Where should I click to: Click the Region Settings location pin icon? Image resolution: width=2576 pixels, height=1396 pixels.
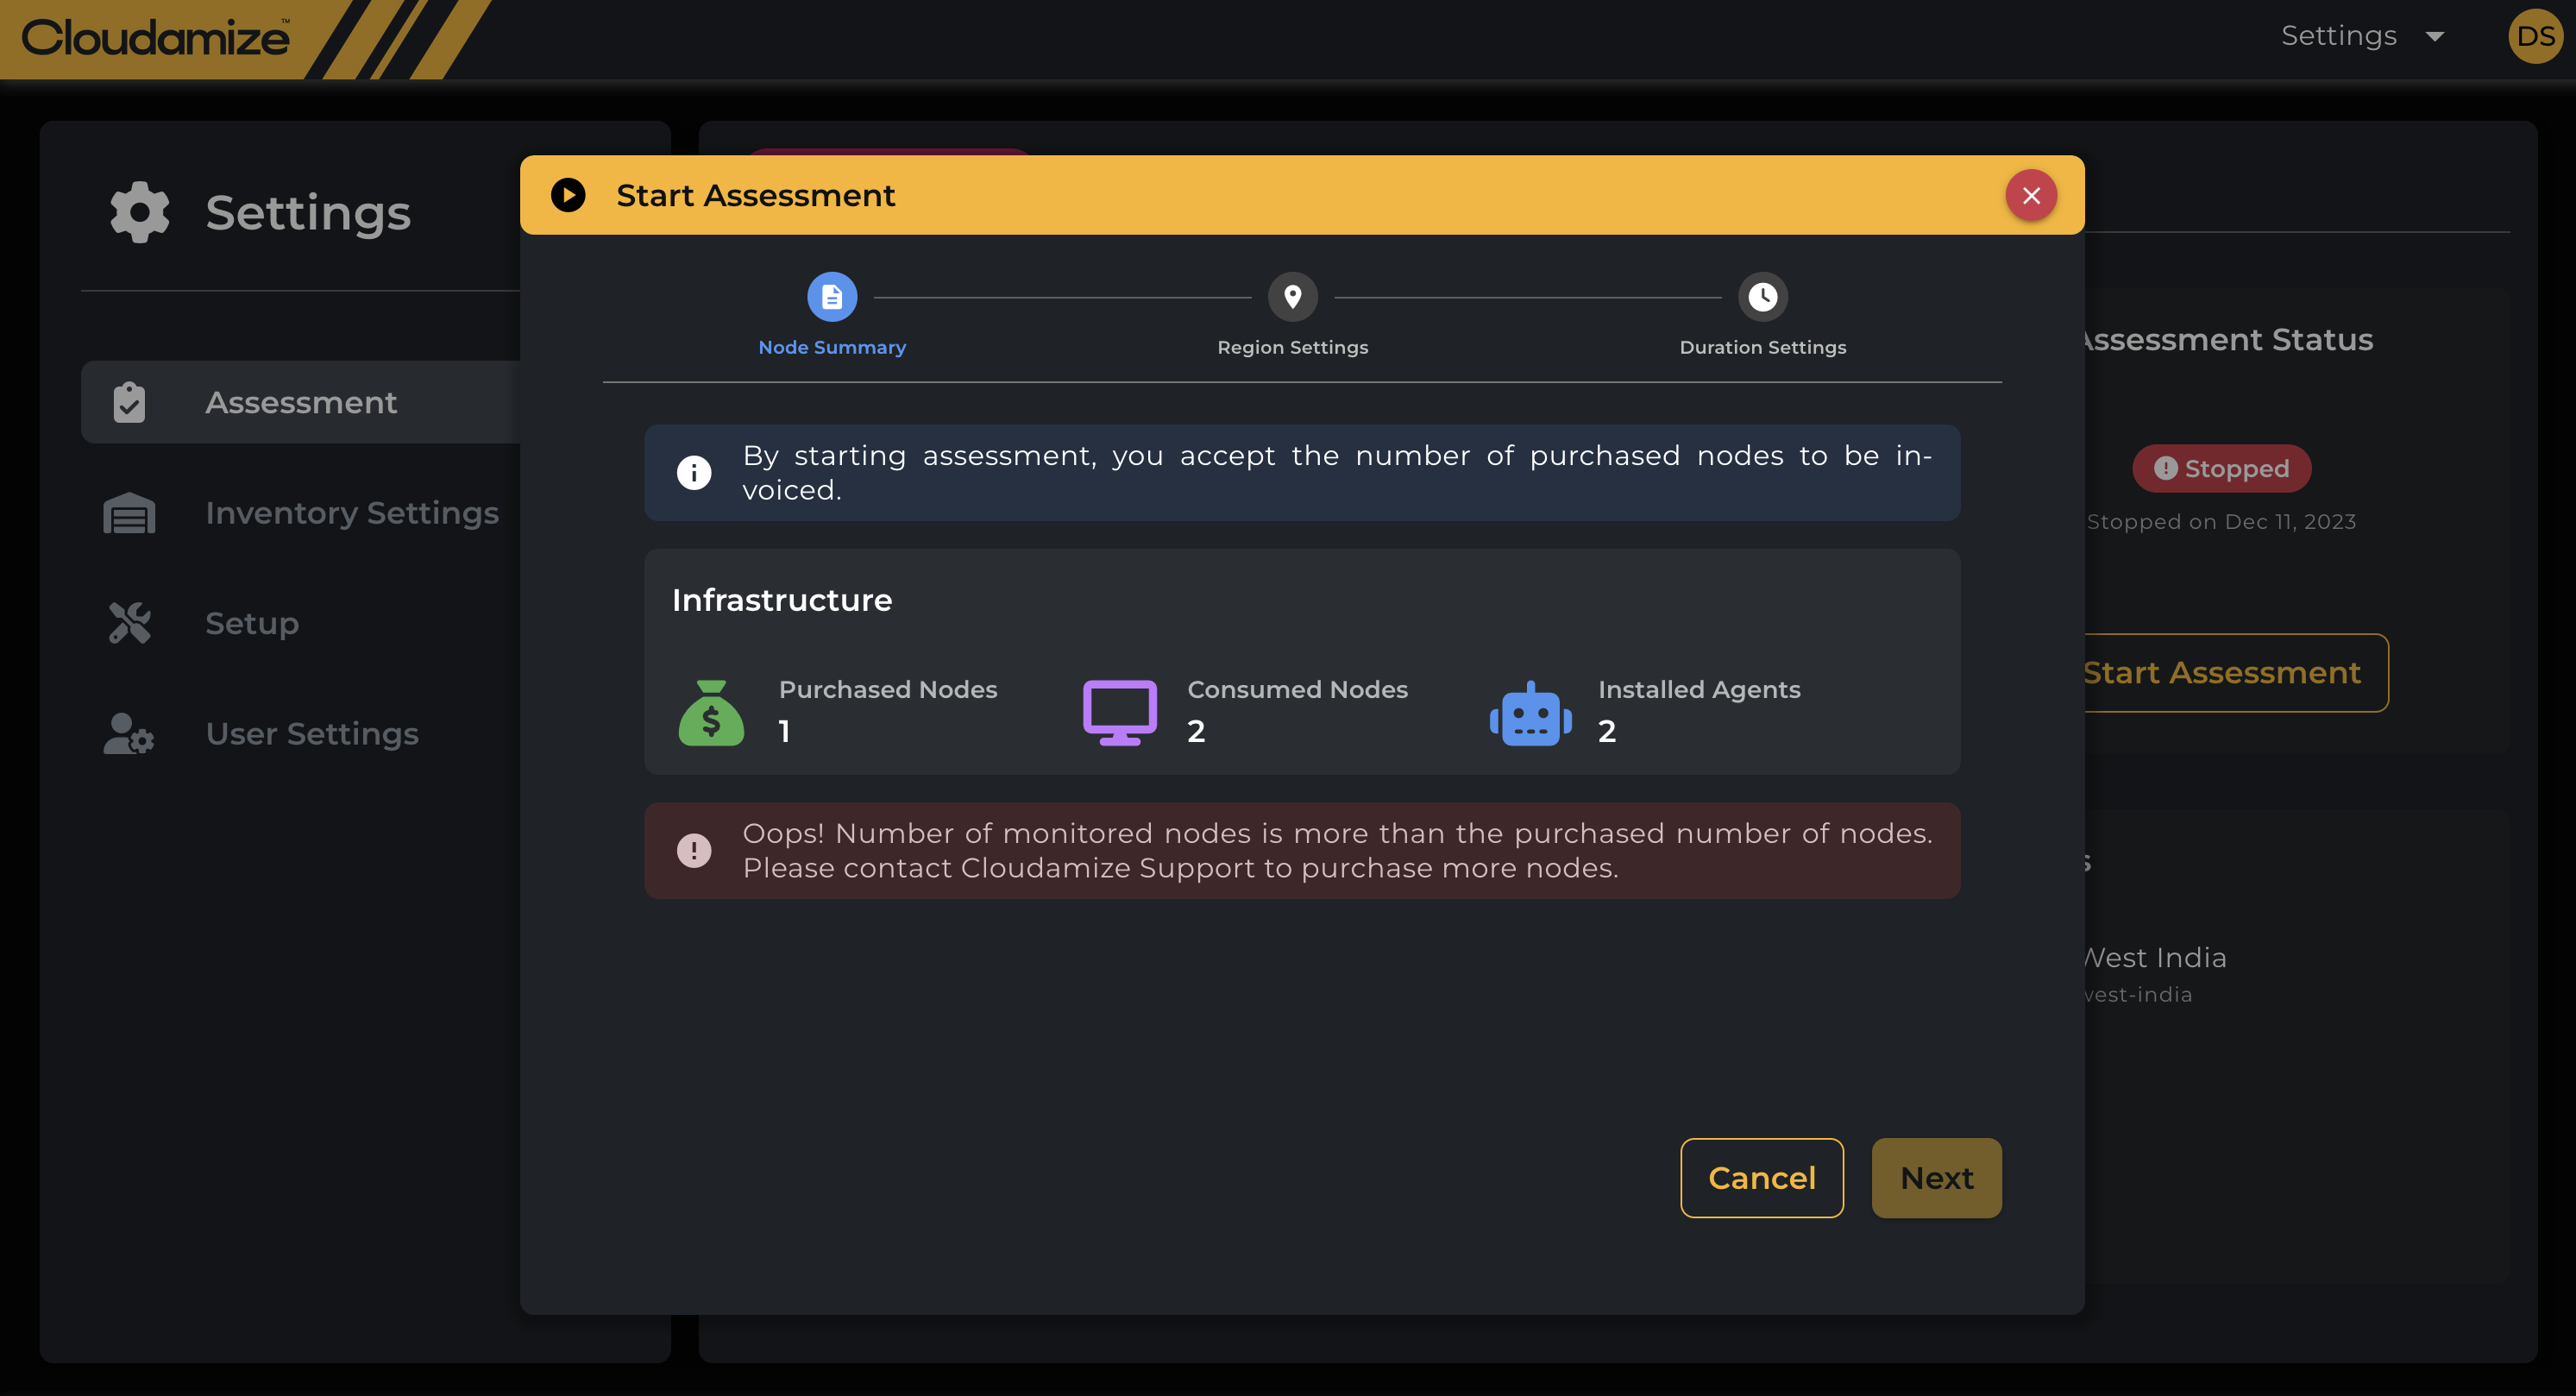pyautogui.click(x=1292, y=297)
